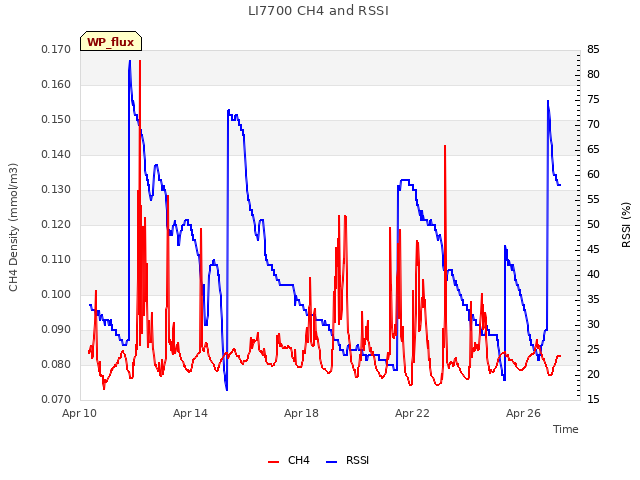Viewport: 640px width, 480px height.
Task: Click the 80 right axis value
Action: point(593,74)
